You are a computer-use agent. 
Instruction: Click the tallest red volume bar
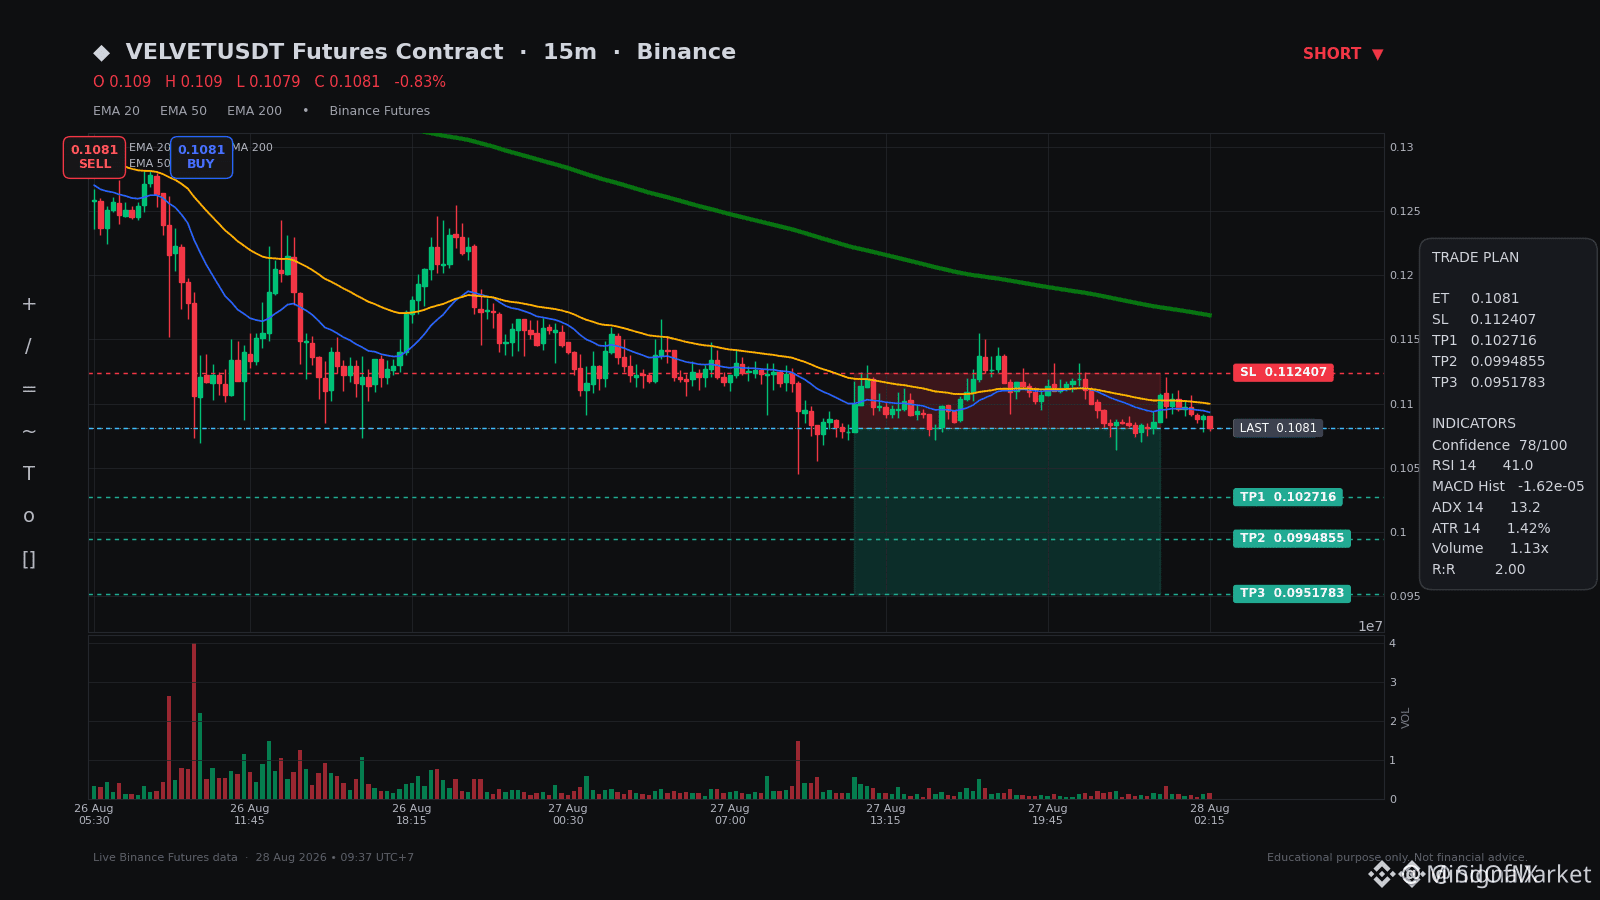pyautogui.click(x=194, y=721)
